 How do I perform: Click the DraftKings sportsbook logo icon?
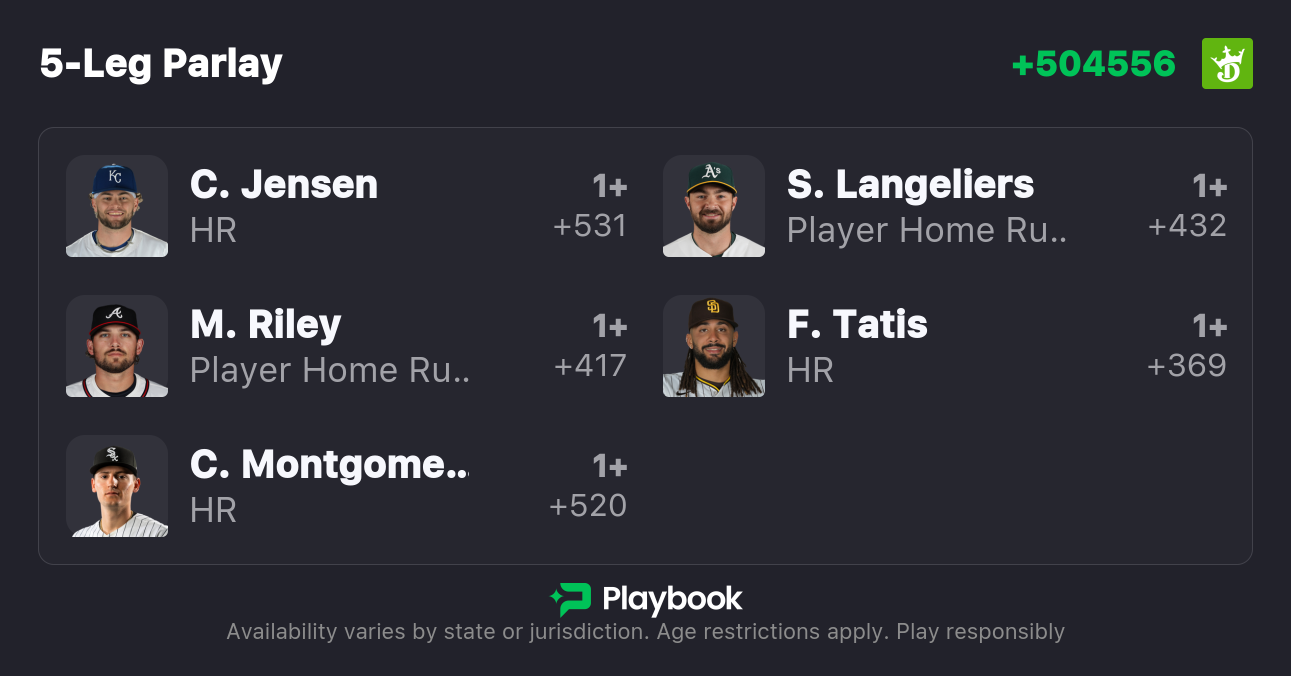(1227, 64)
